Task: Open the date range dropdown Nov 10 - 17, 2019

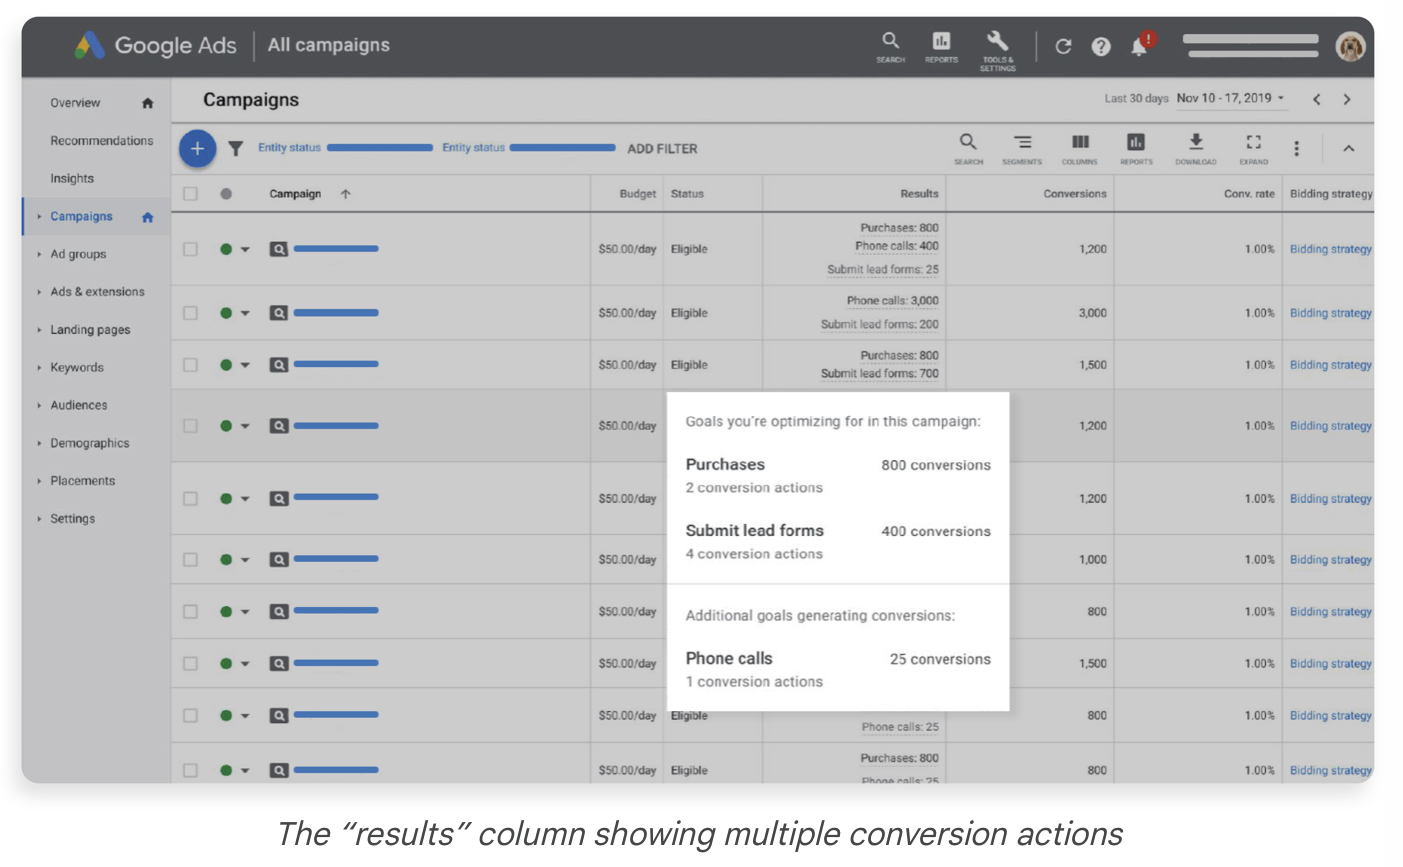Action: pyautogui.click(x=1230, y=98)
